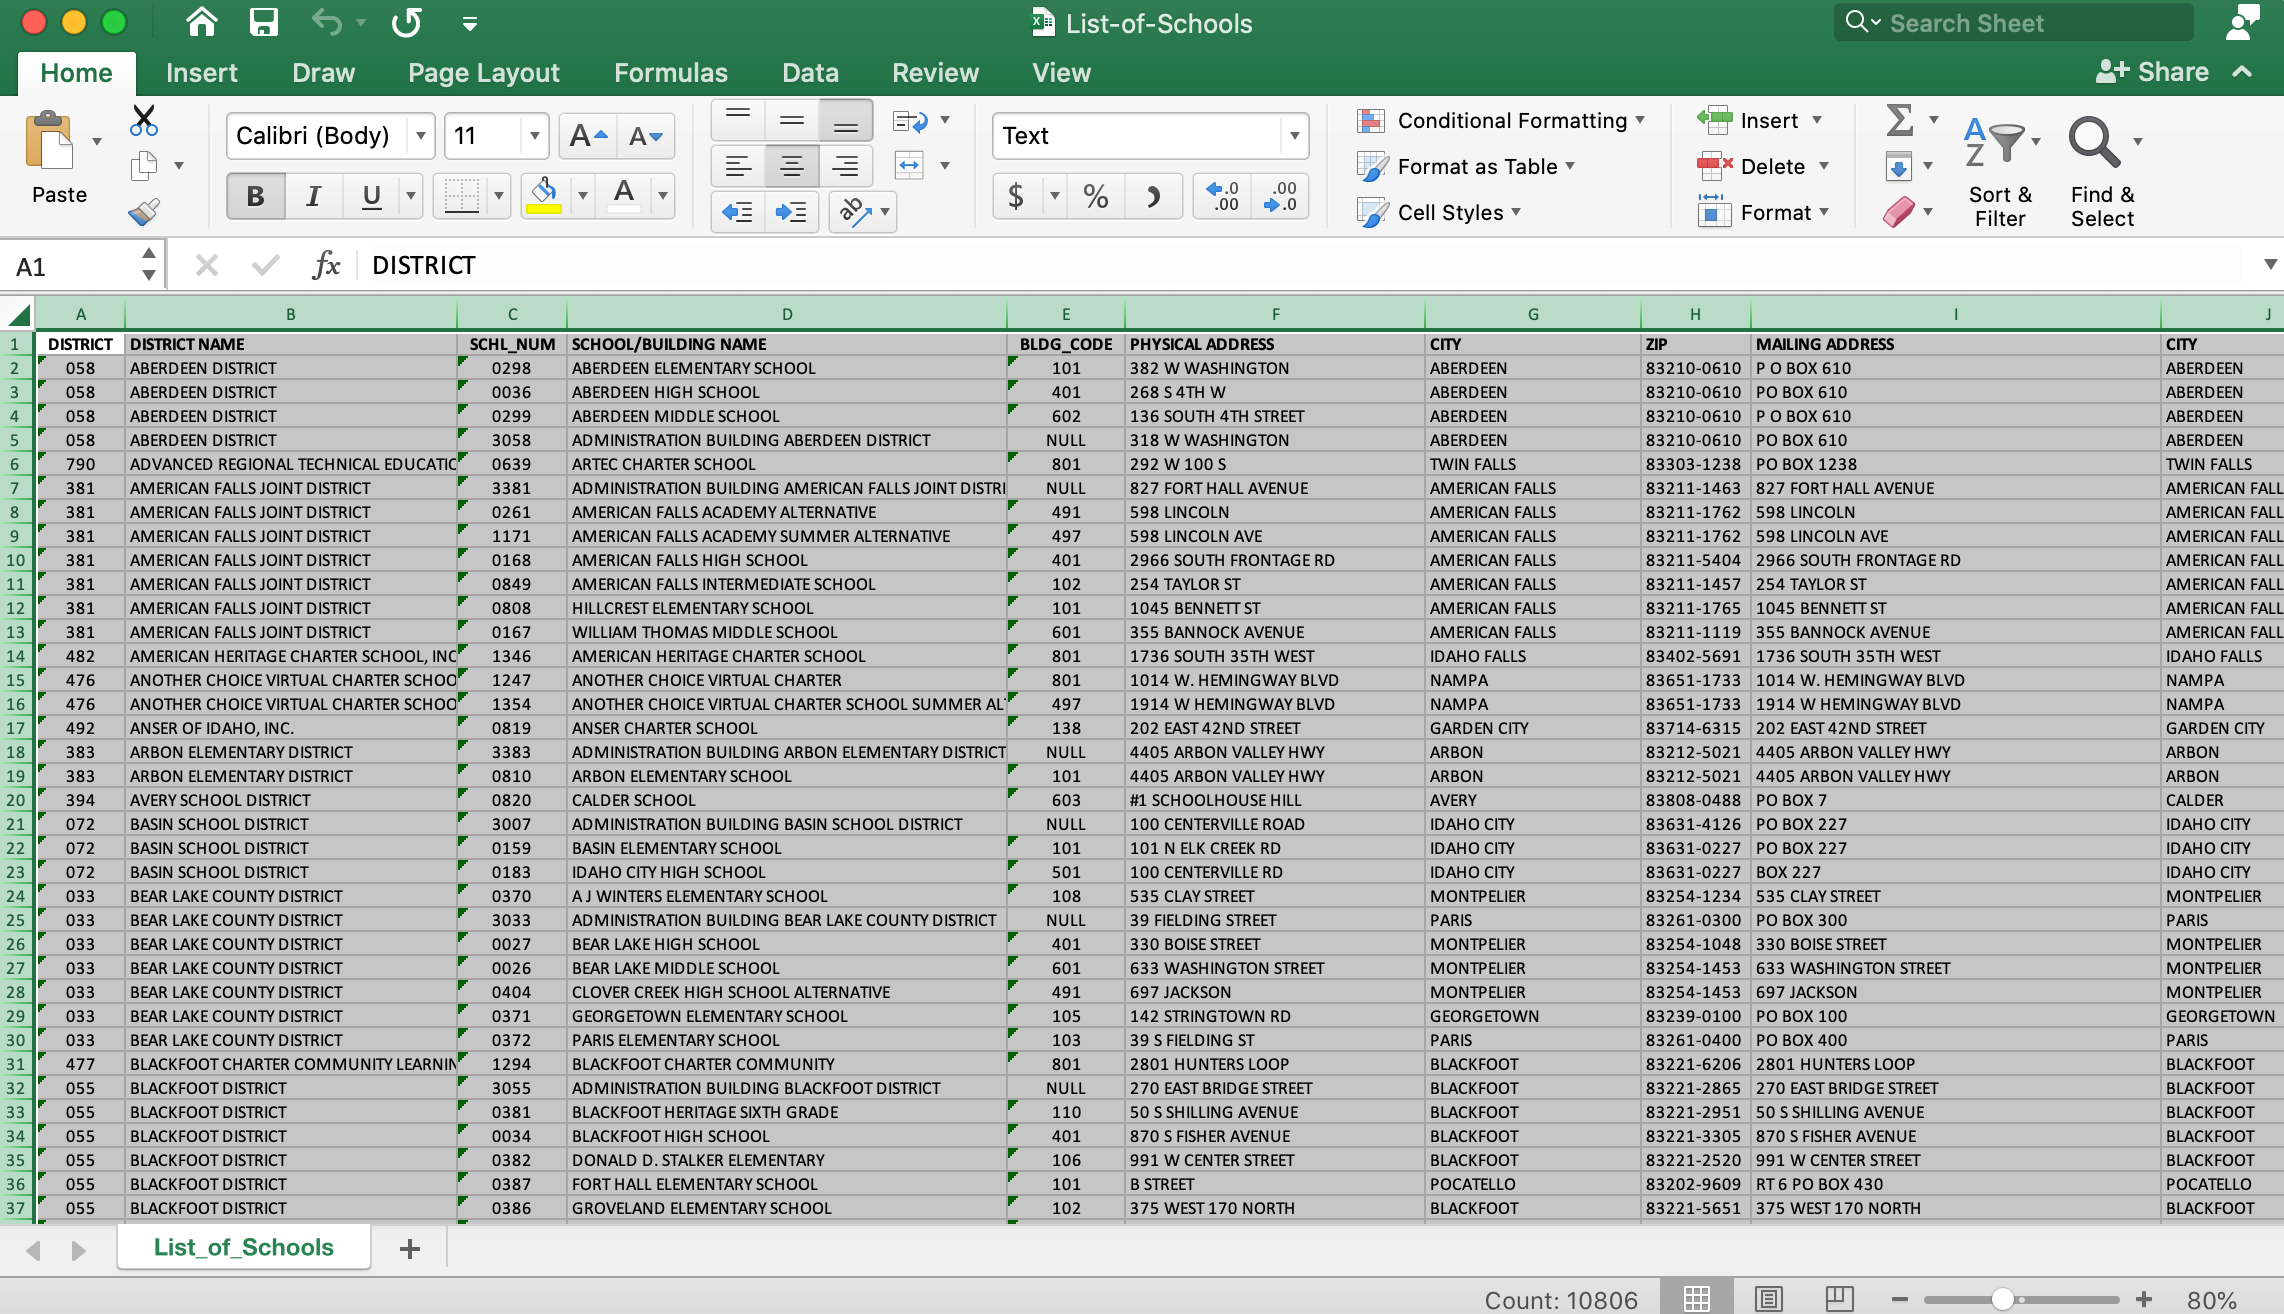Click the Format Painter brush icon
Image resolution: width=2284 pixels, height=1314 pixels.
pyautogui.click(x=144, y=212)
